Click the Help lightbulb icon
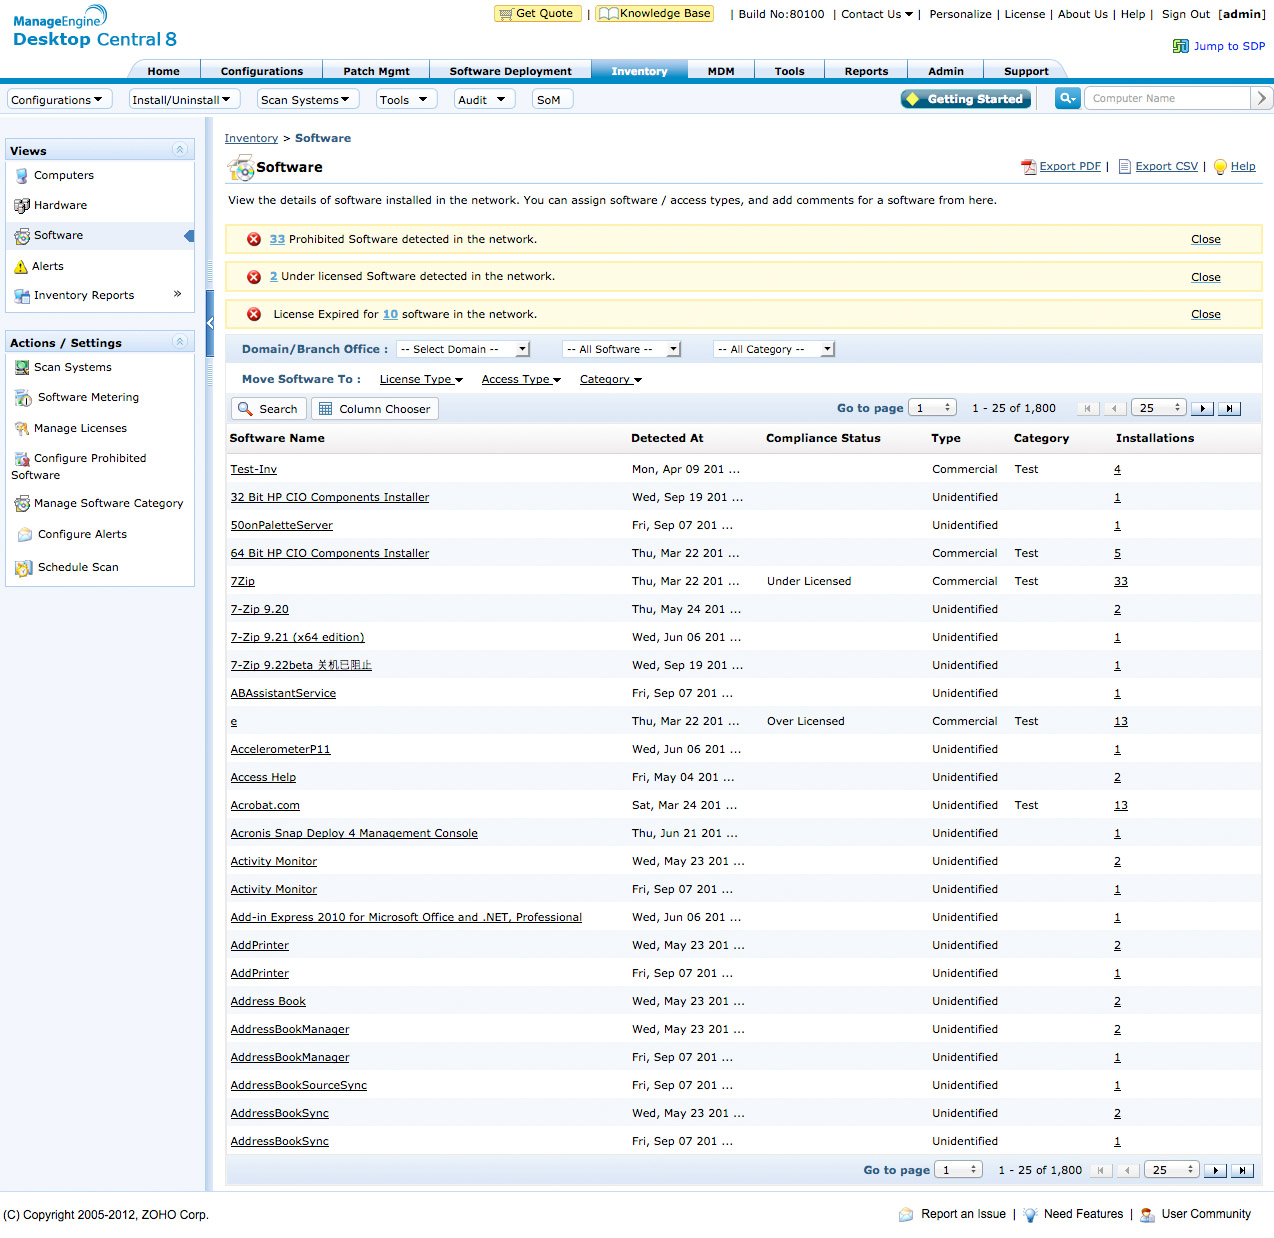1274x1238 pixels. [x=1220, y=167]
